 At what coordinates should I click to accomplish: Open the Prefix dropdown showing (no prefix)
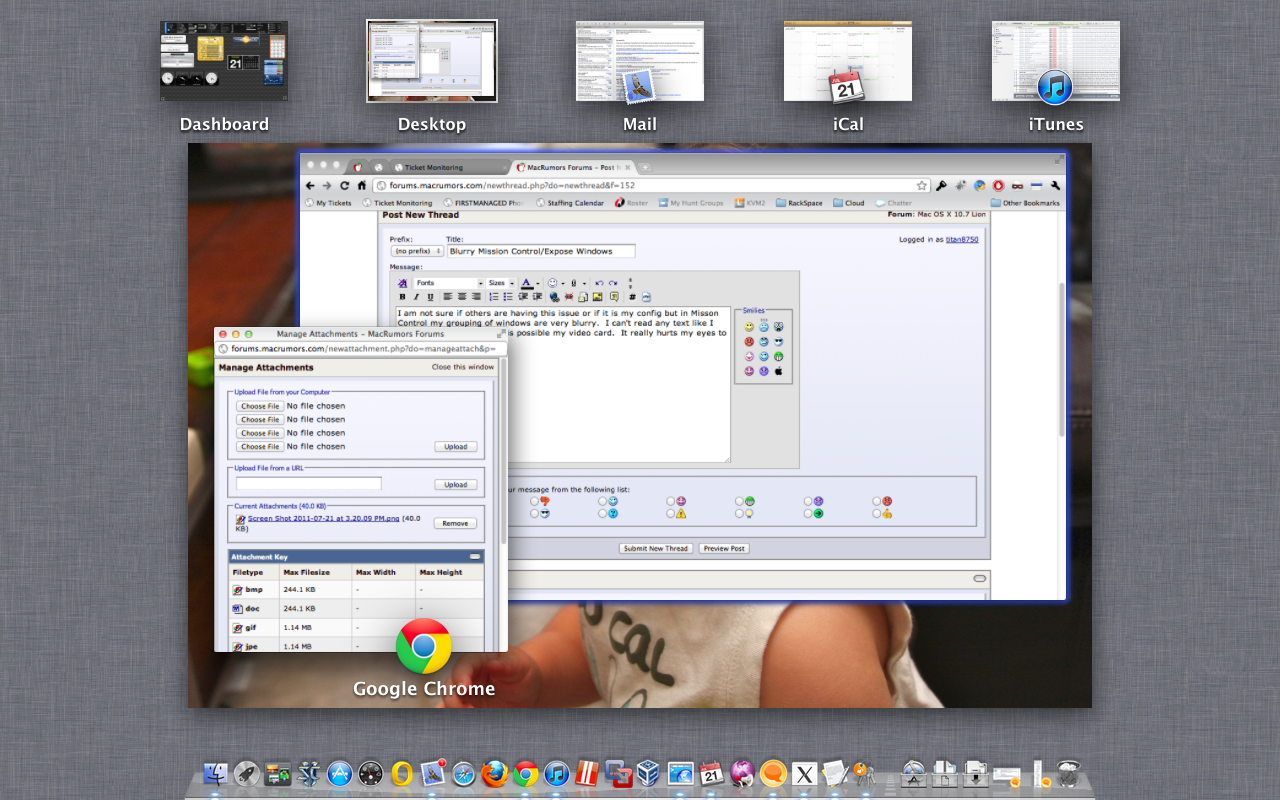(417, 251)
